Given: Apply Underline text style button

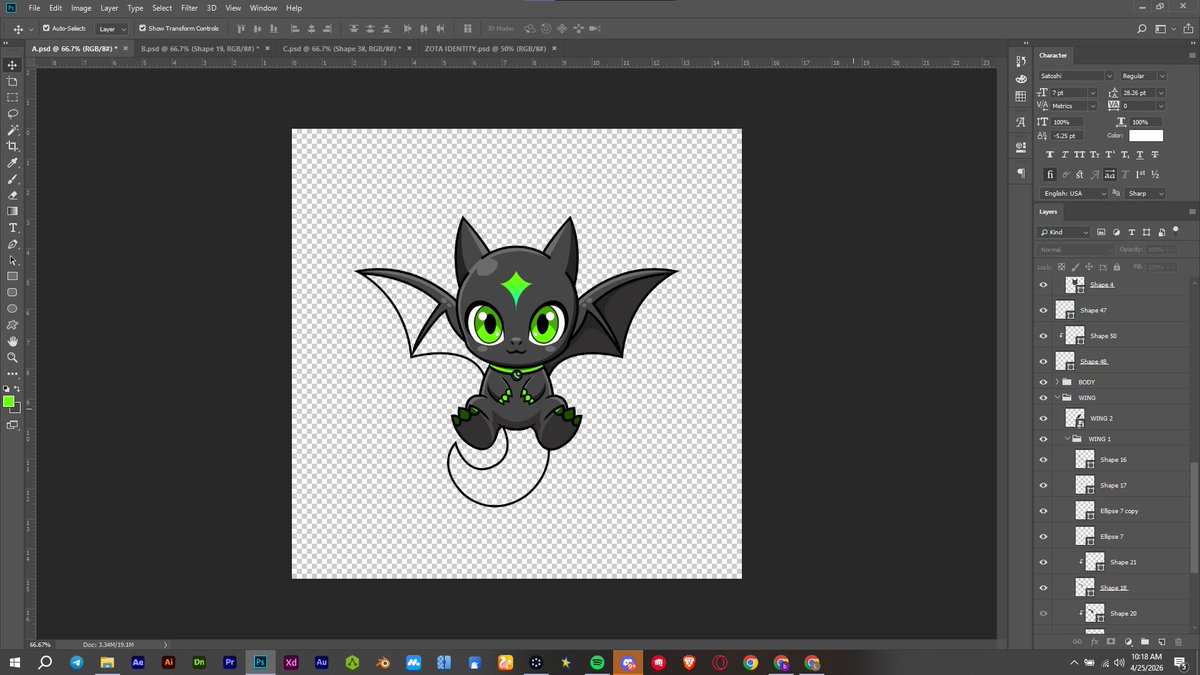Looking at the screenshot, I should (1139, 155).
